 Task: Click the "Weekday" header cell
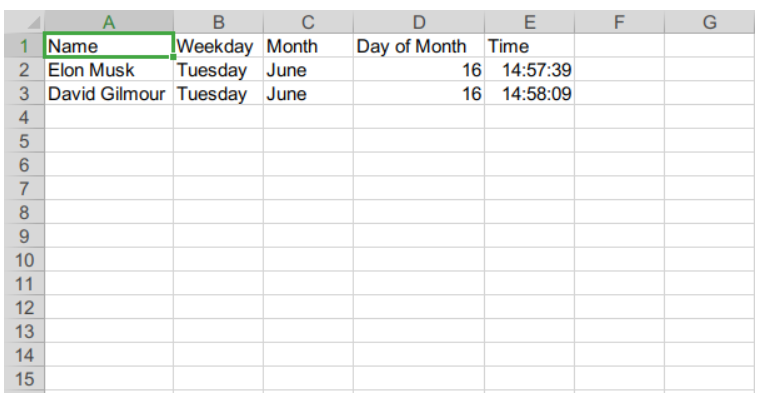218,46
